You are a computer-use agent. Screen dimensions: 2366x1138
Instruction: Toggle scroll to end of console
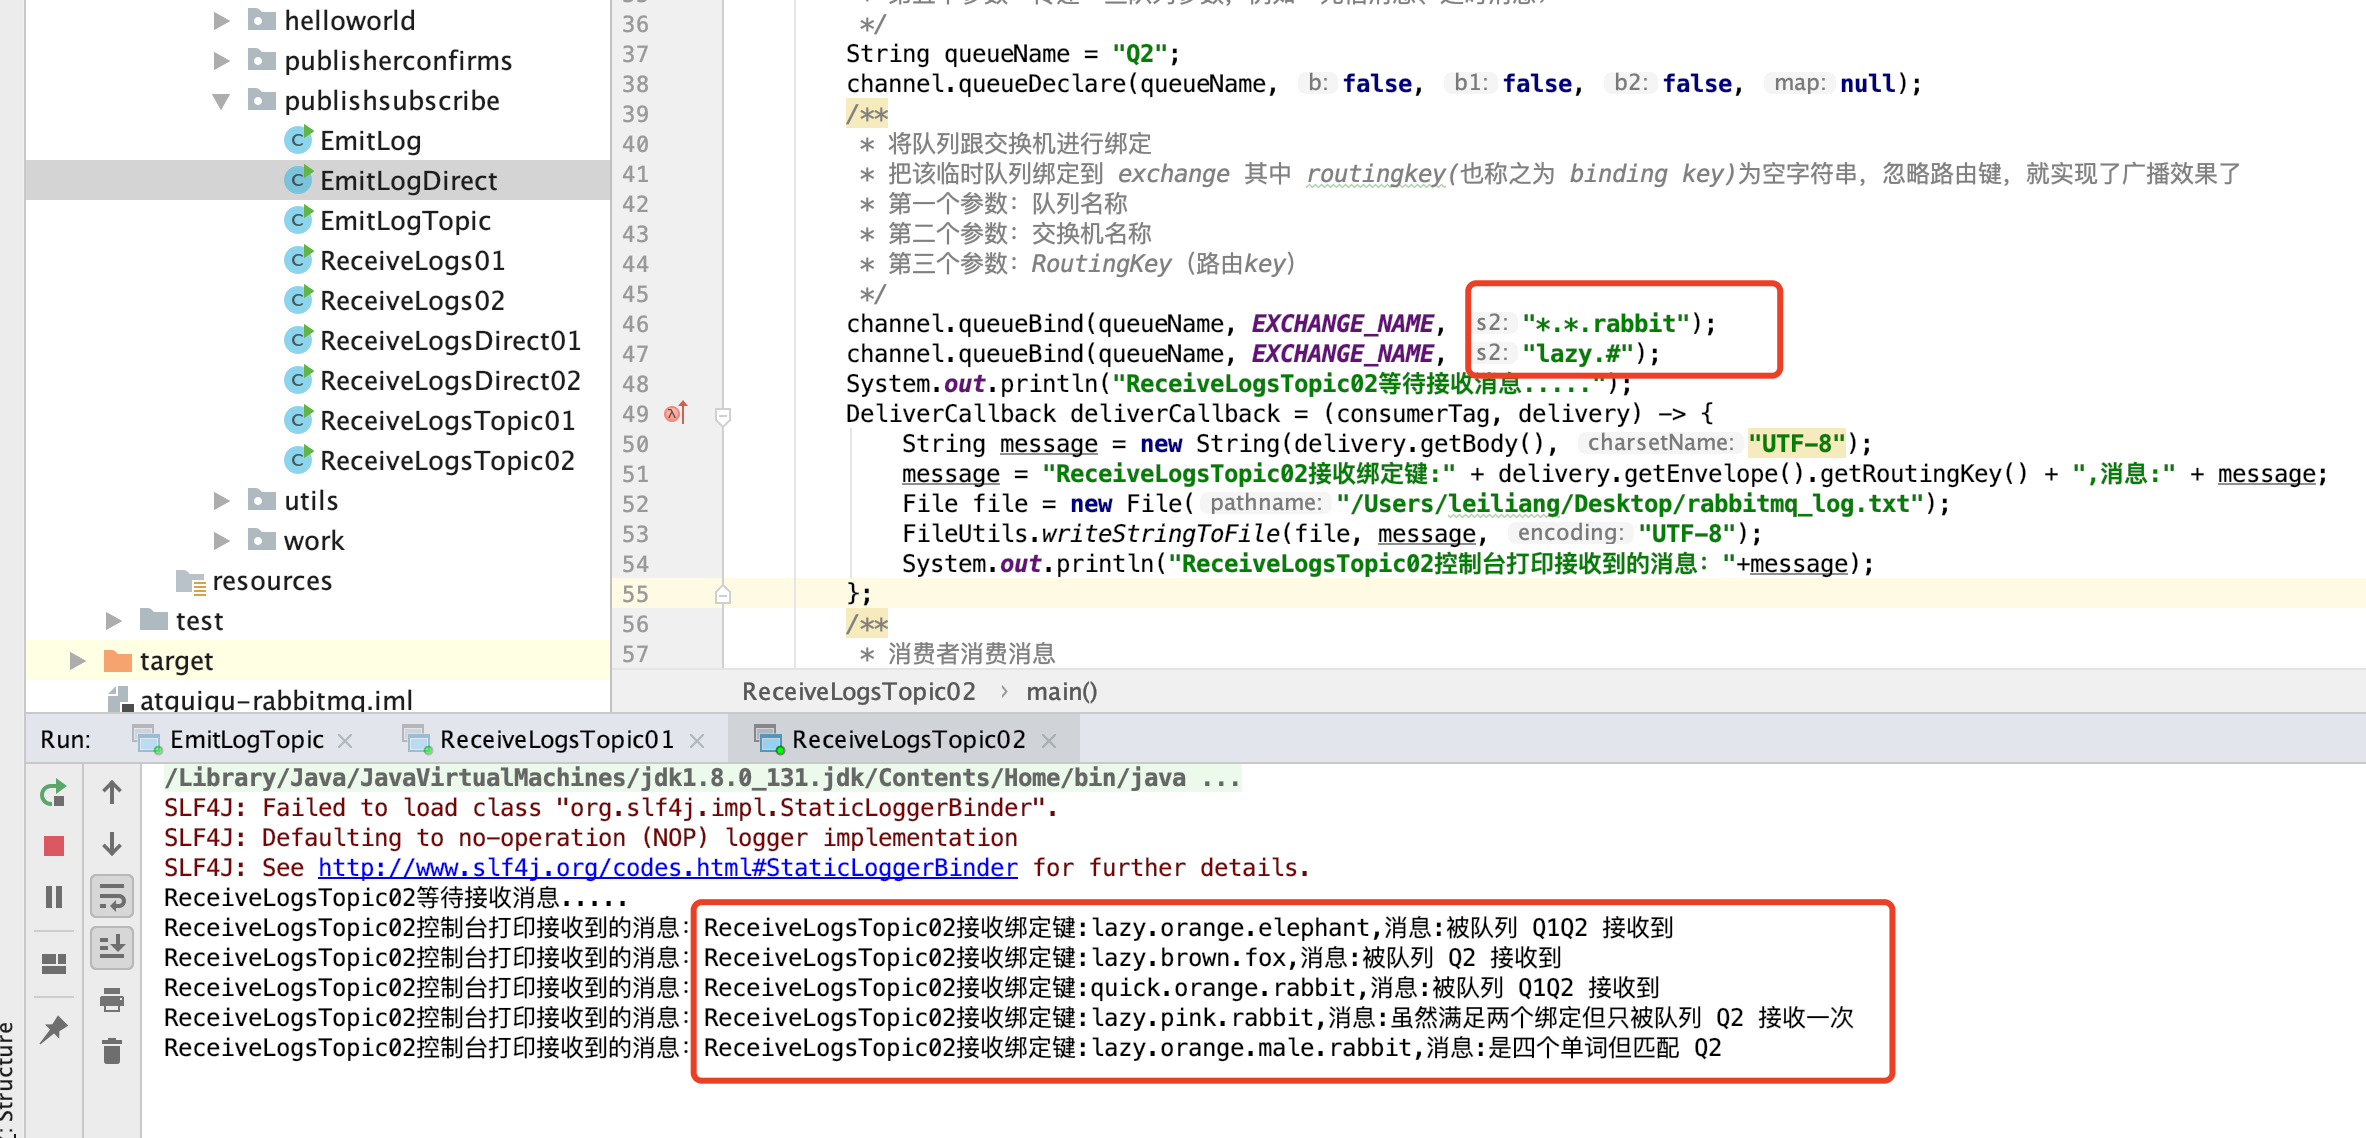coord(112,946)
